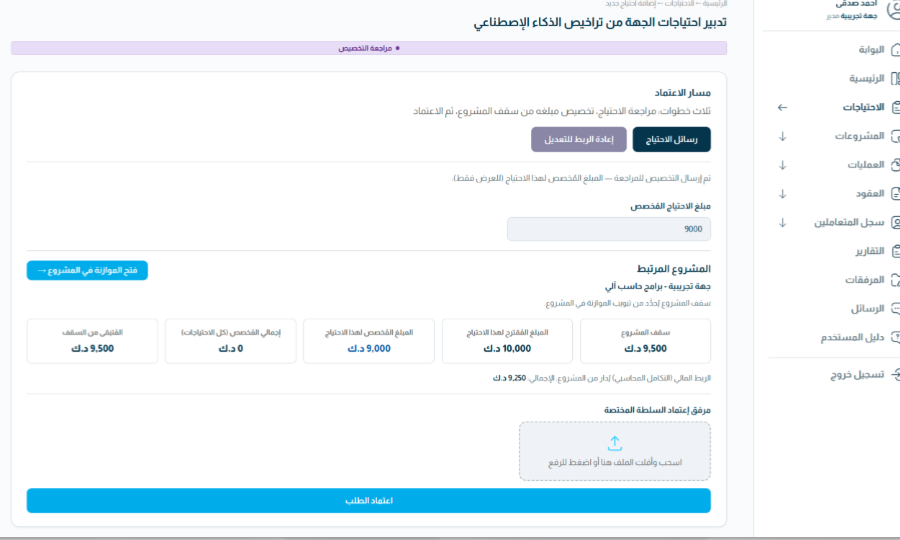900x540 pixels.
Task: Open العمليات from the sidebar
Action: click(866, 165)
